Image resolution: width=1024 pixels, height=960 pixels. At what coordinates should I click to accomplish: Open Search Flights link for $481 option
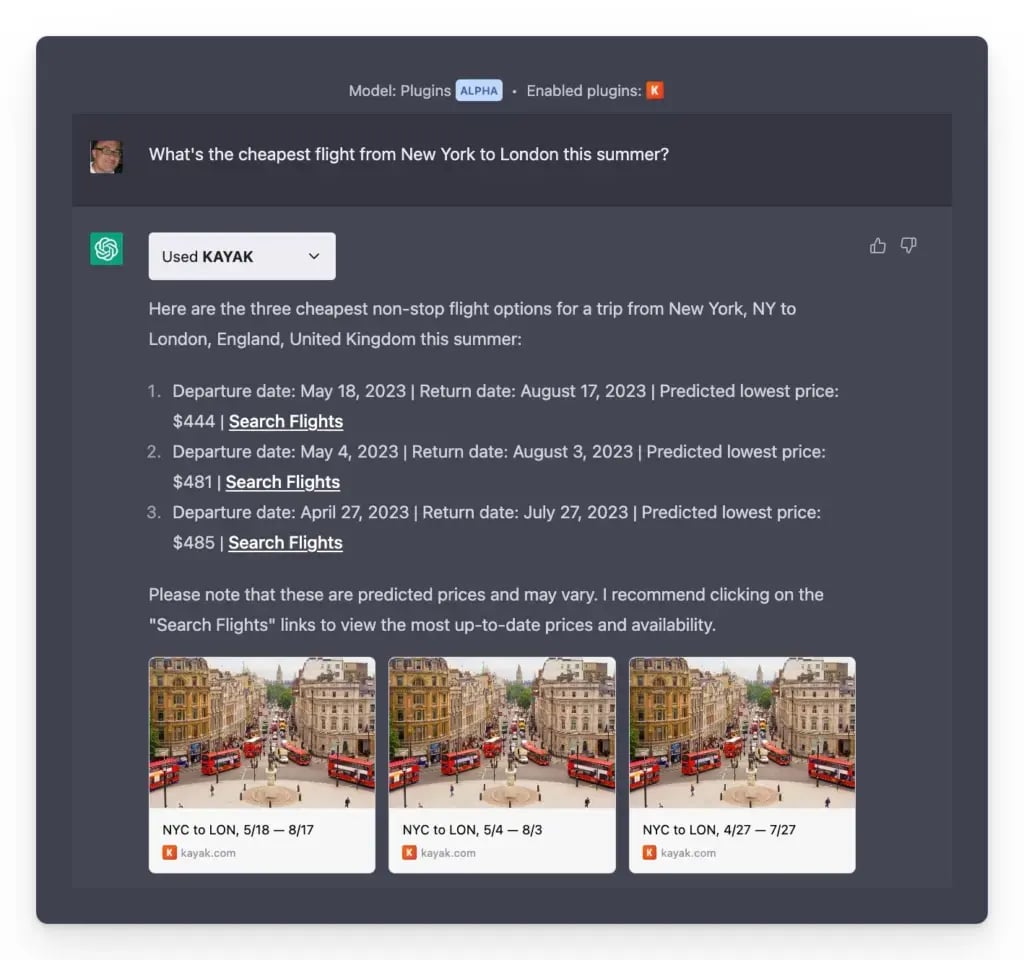283,482
